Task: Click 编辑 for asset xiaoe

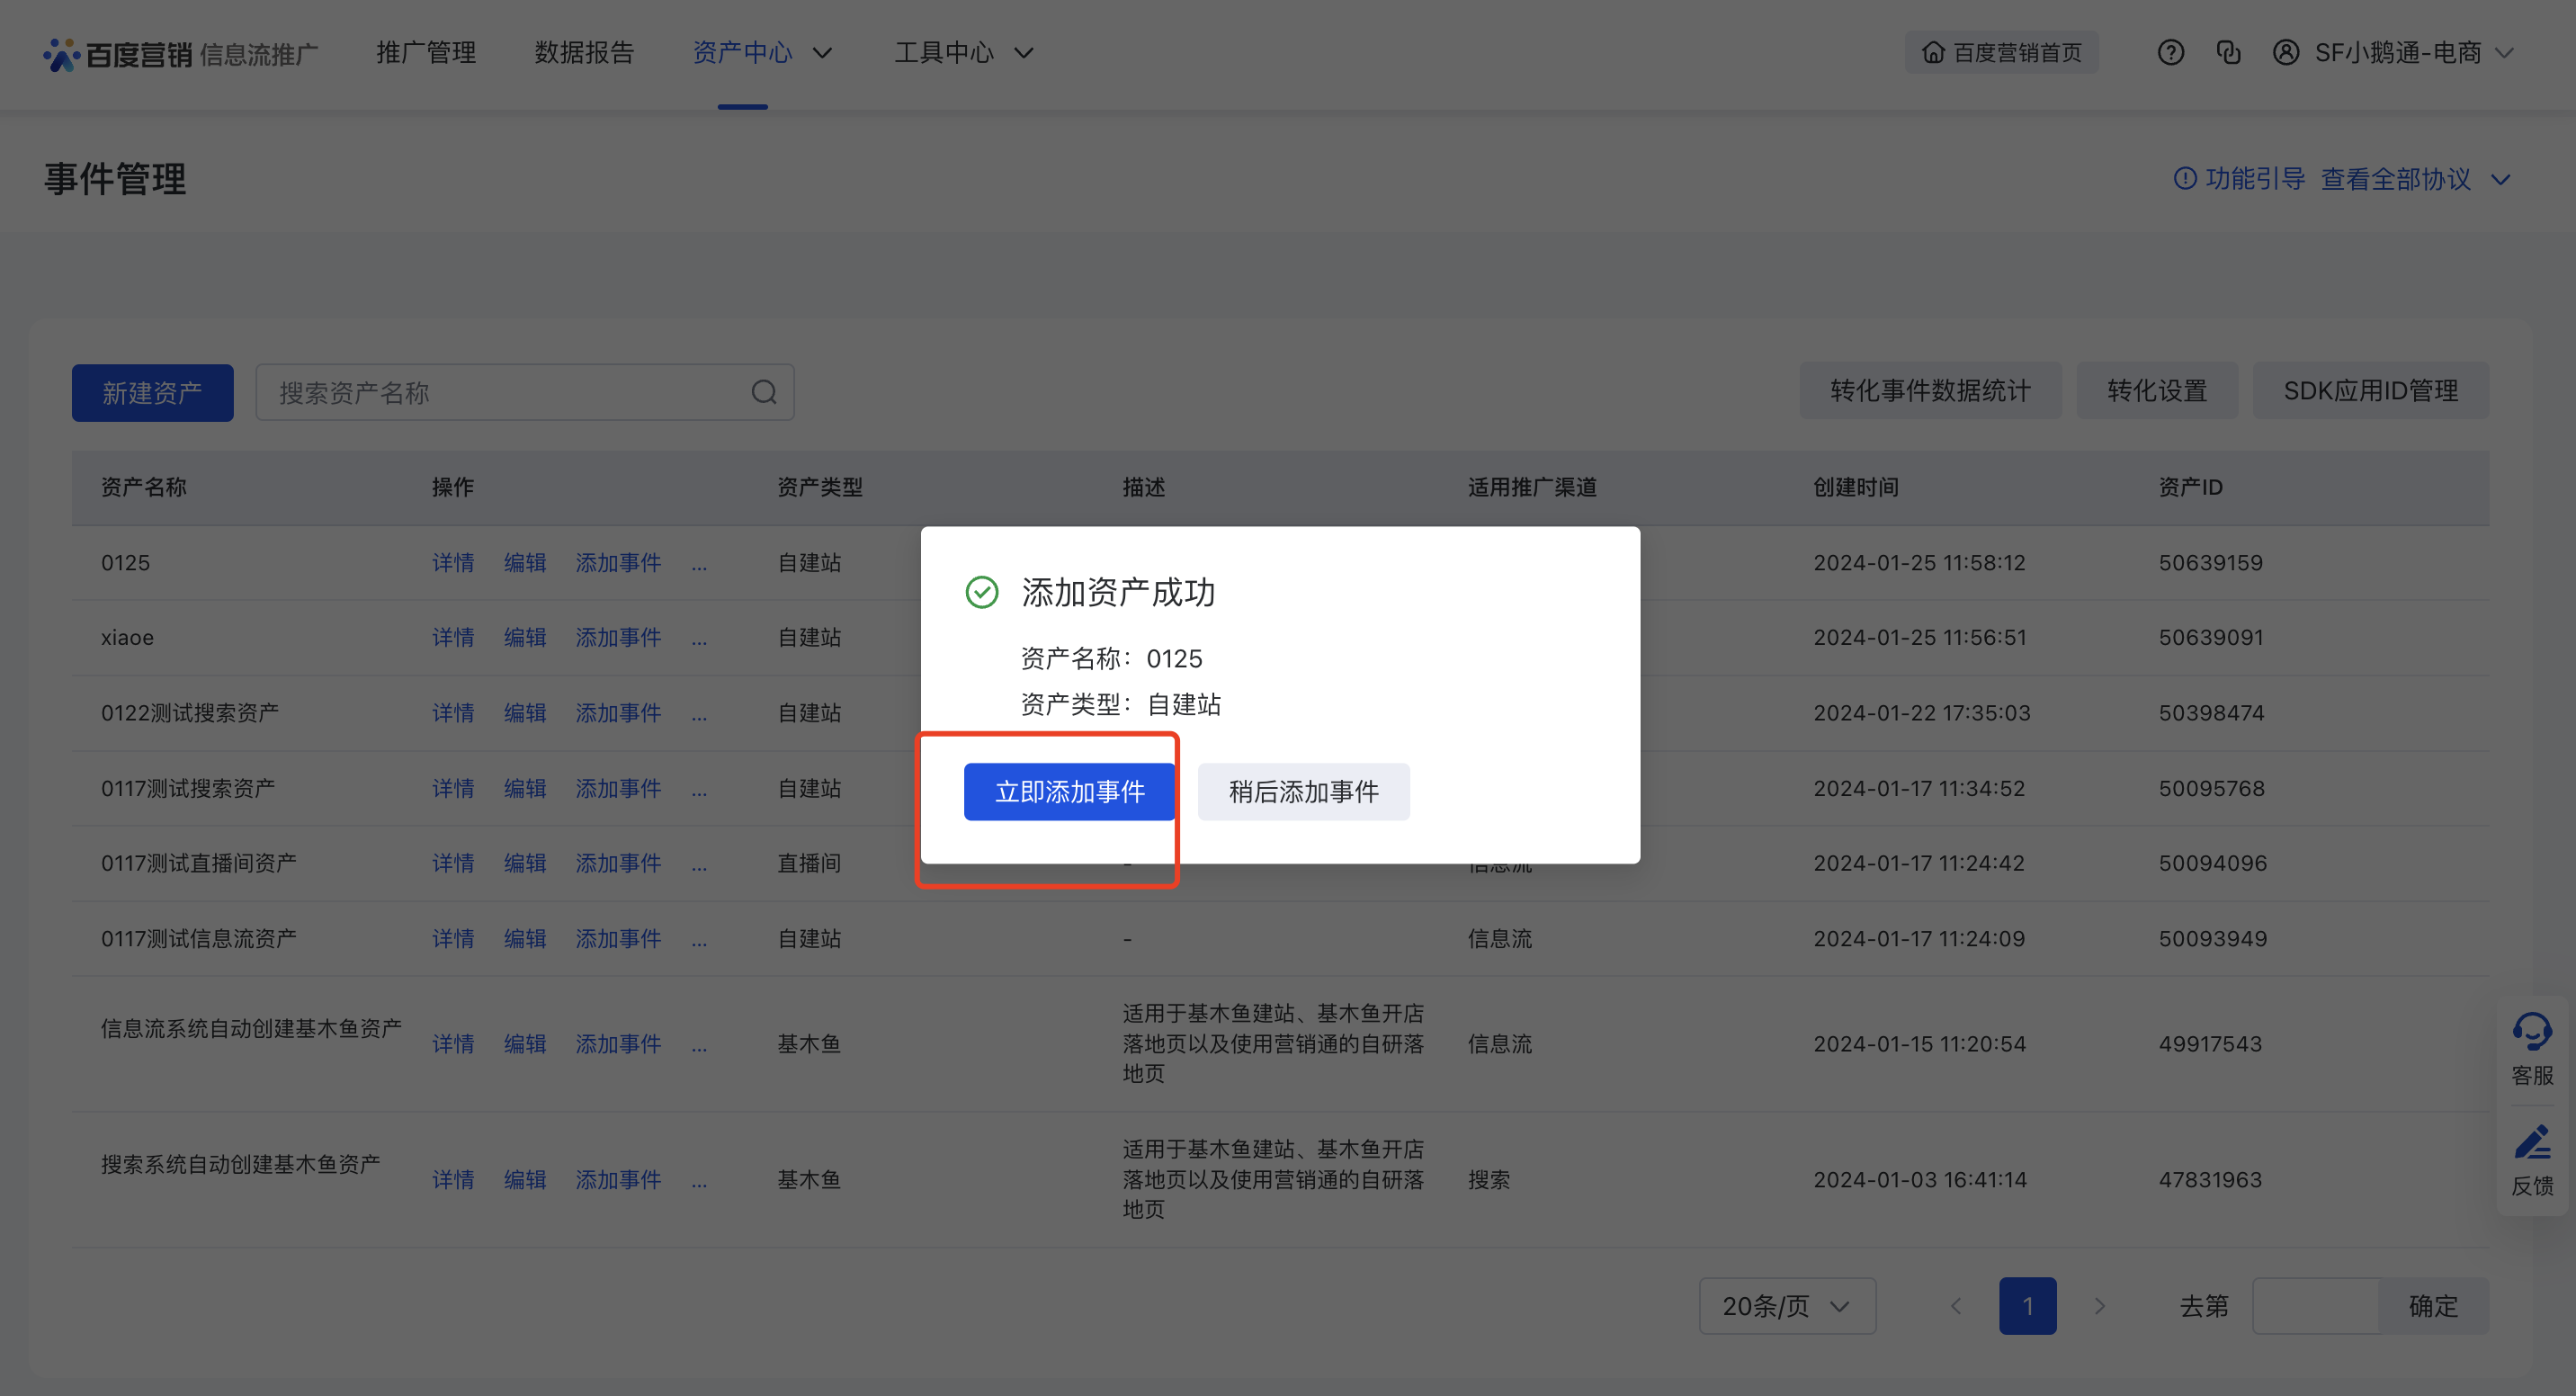Action: [x=525, y=638]
